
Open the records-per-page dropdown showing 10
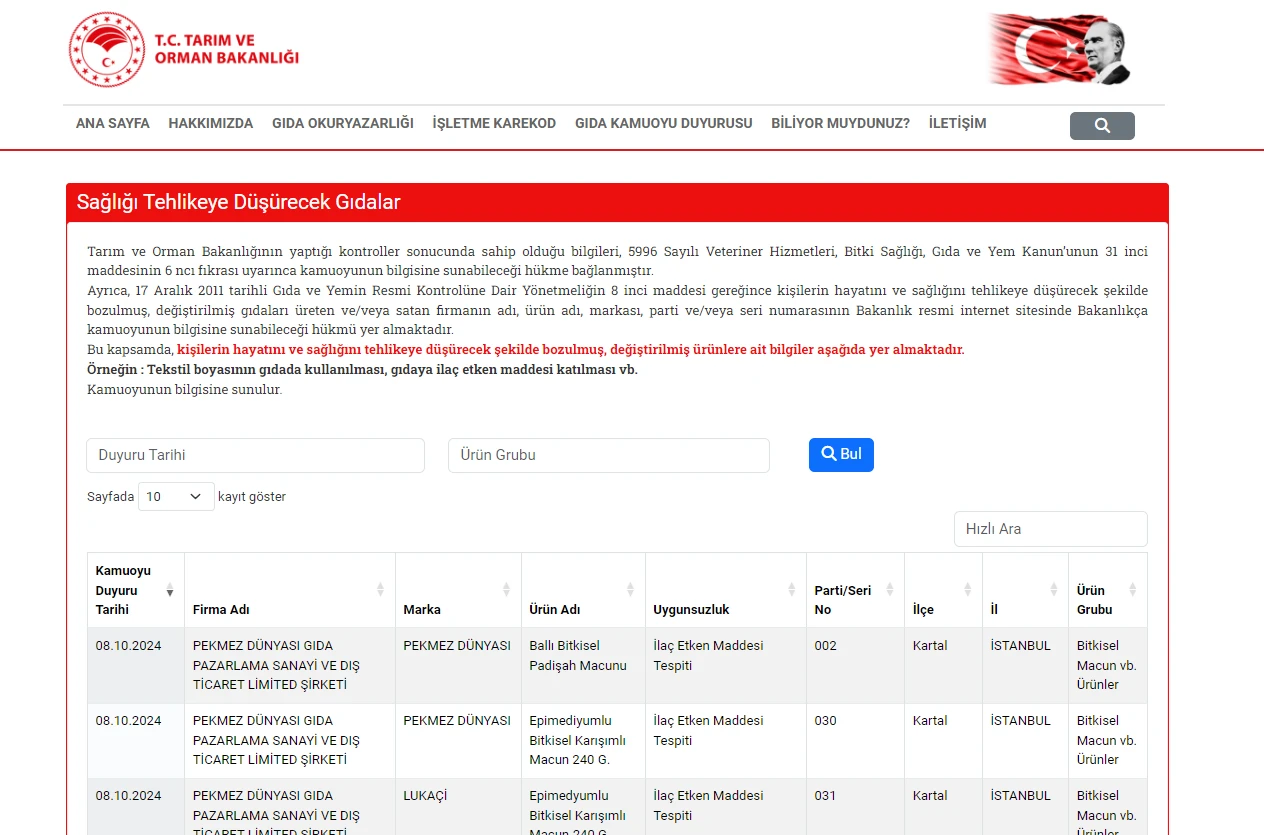[x=176, y=496]
